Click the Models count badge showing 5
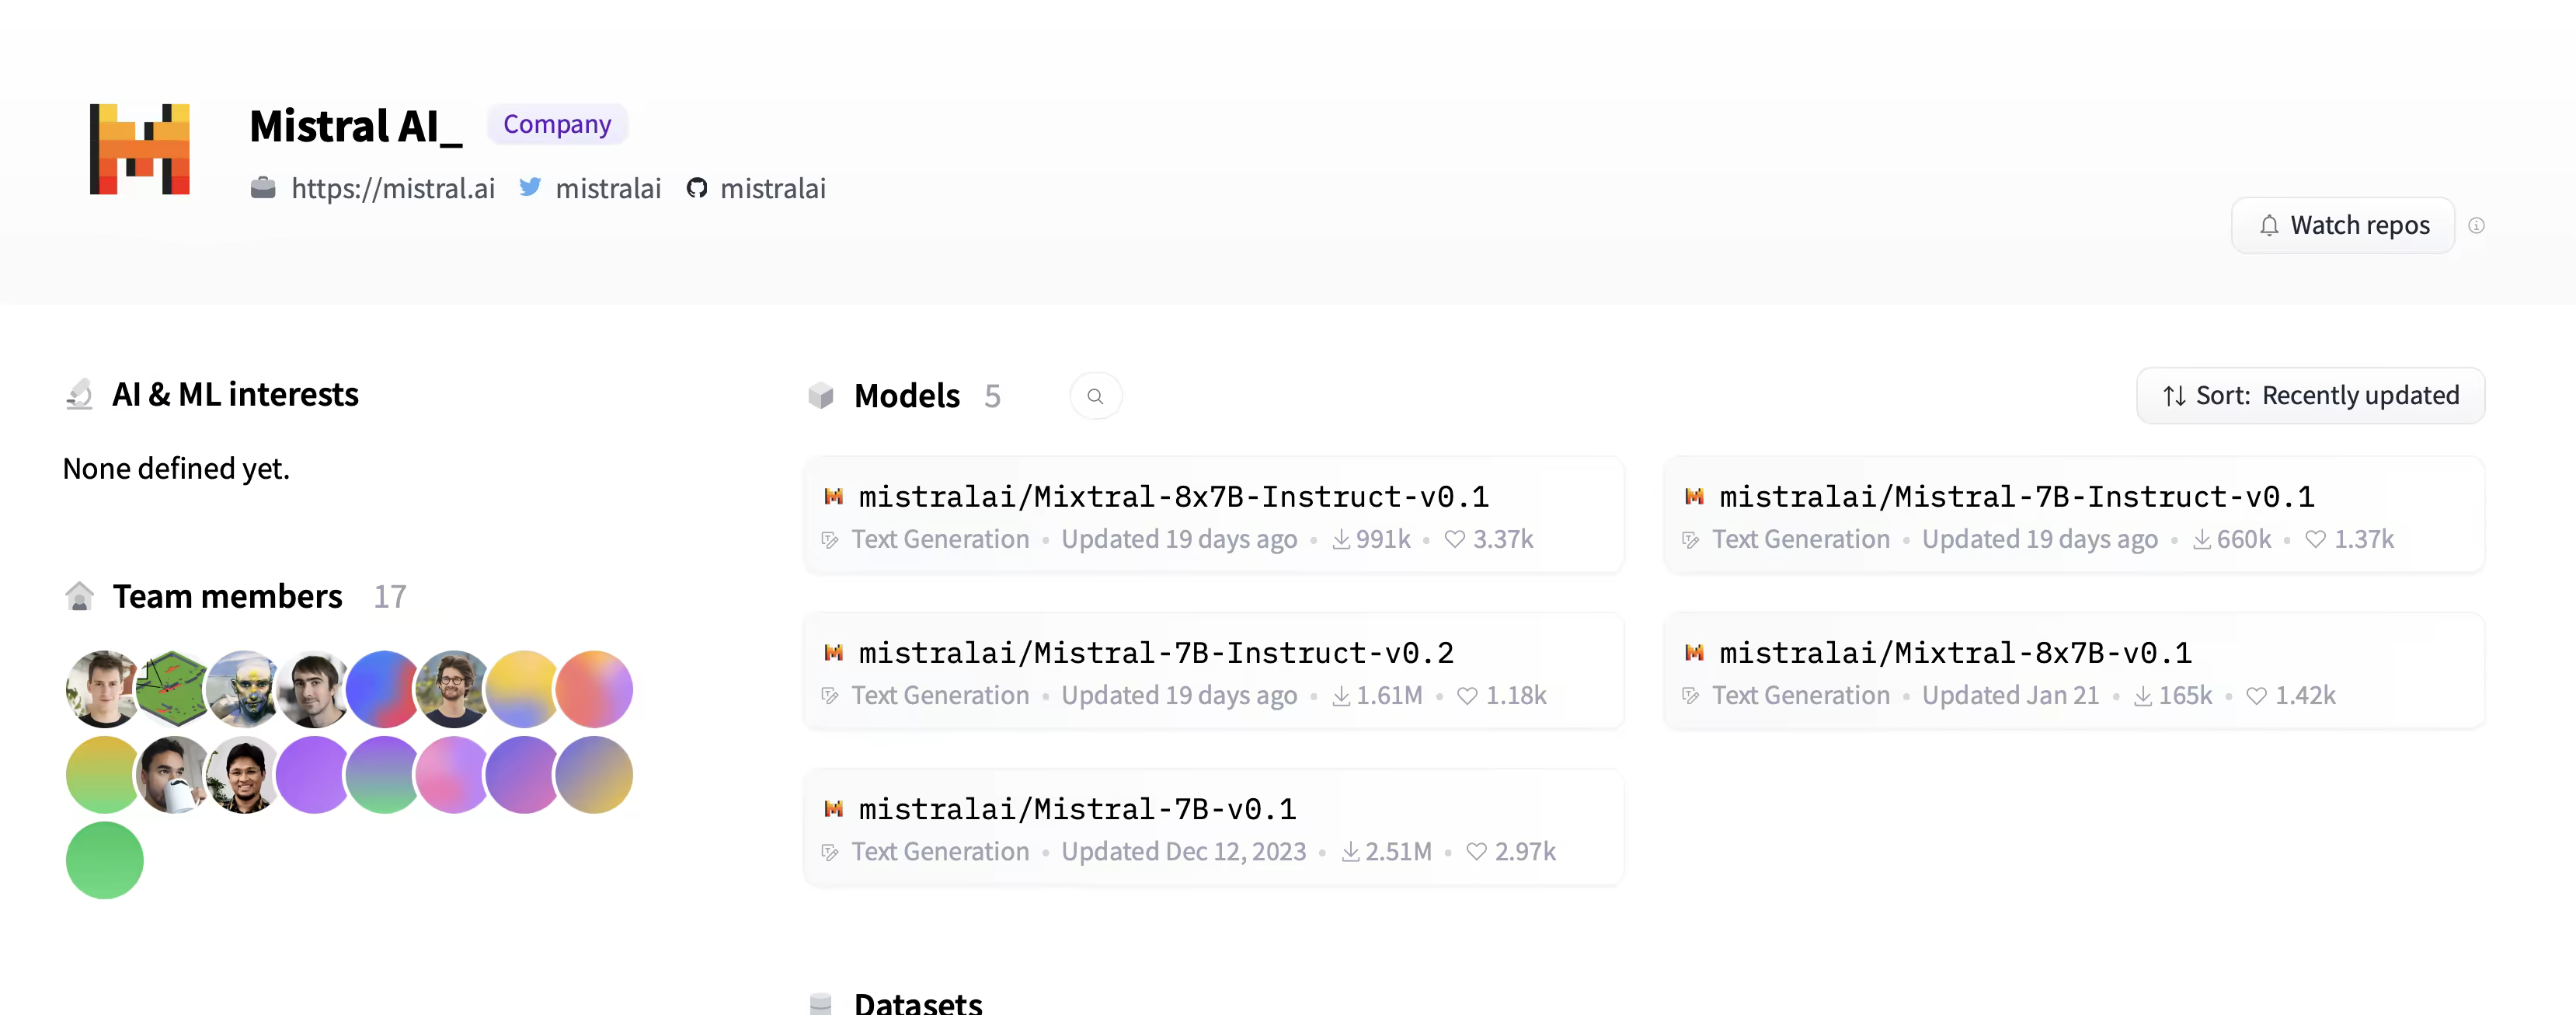 coord(993,395)
